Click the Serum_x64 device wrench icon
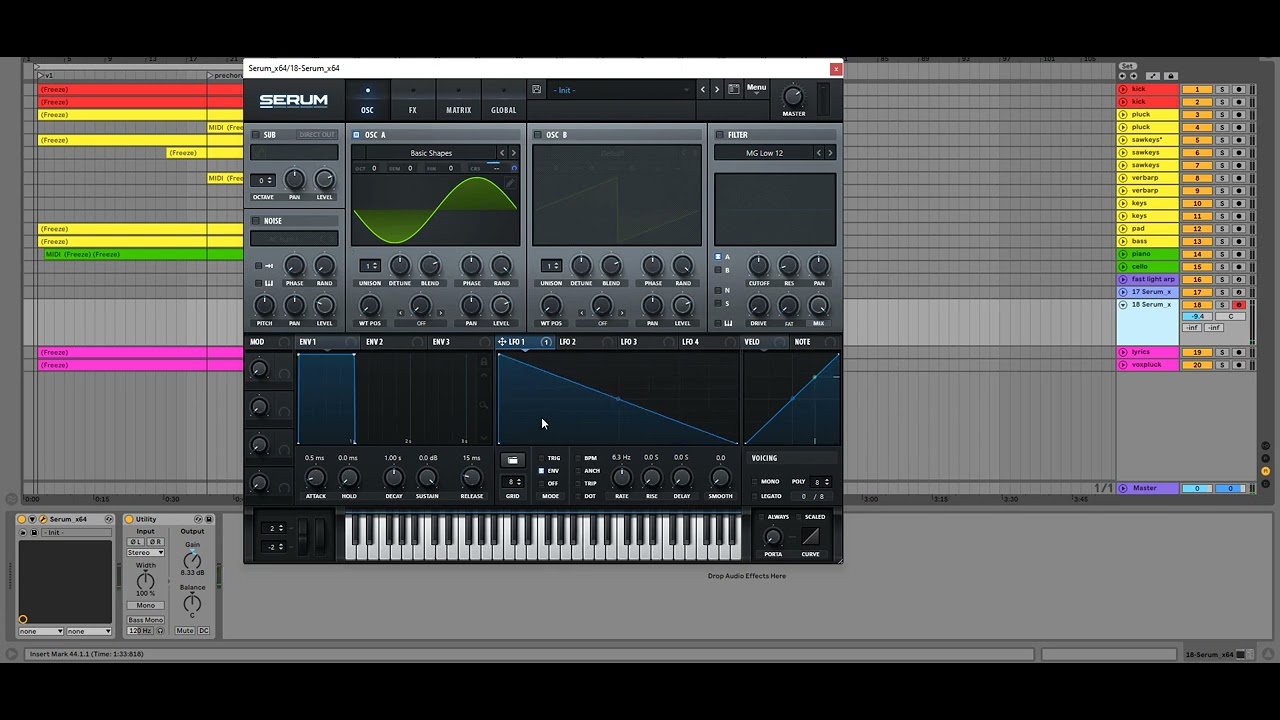Viewport: 1280px width, 720px height. [x=43, y=519]
